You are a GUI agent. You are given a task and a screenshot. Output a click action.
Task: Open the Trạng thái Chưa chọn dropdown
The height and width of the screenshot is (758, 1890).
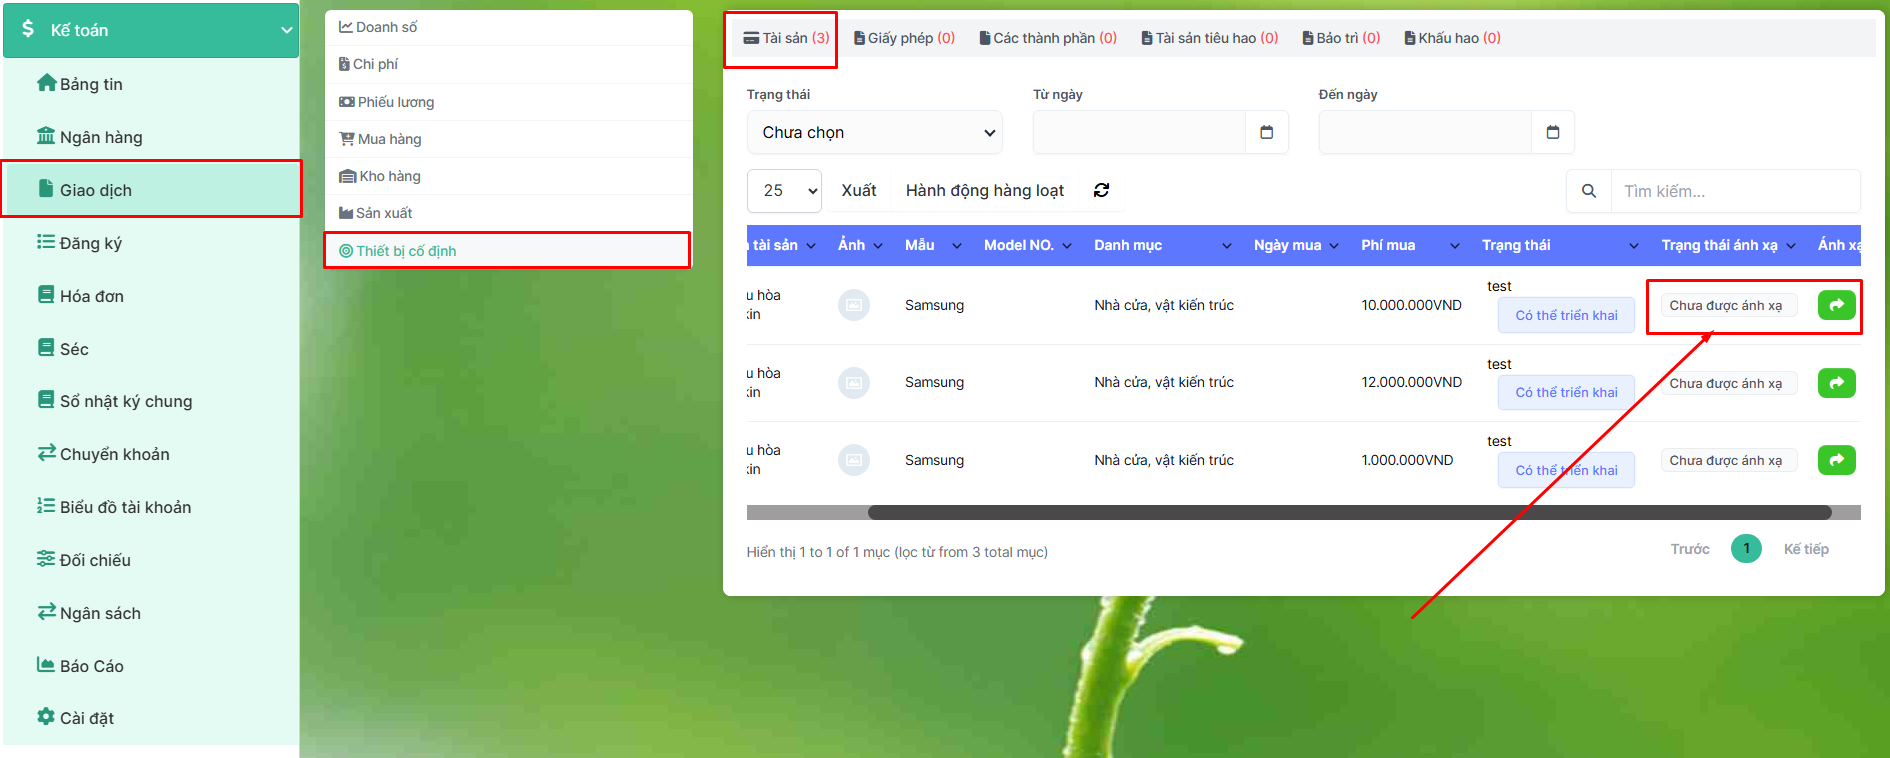pyautogui.click(x=874, y=132)
